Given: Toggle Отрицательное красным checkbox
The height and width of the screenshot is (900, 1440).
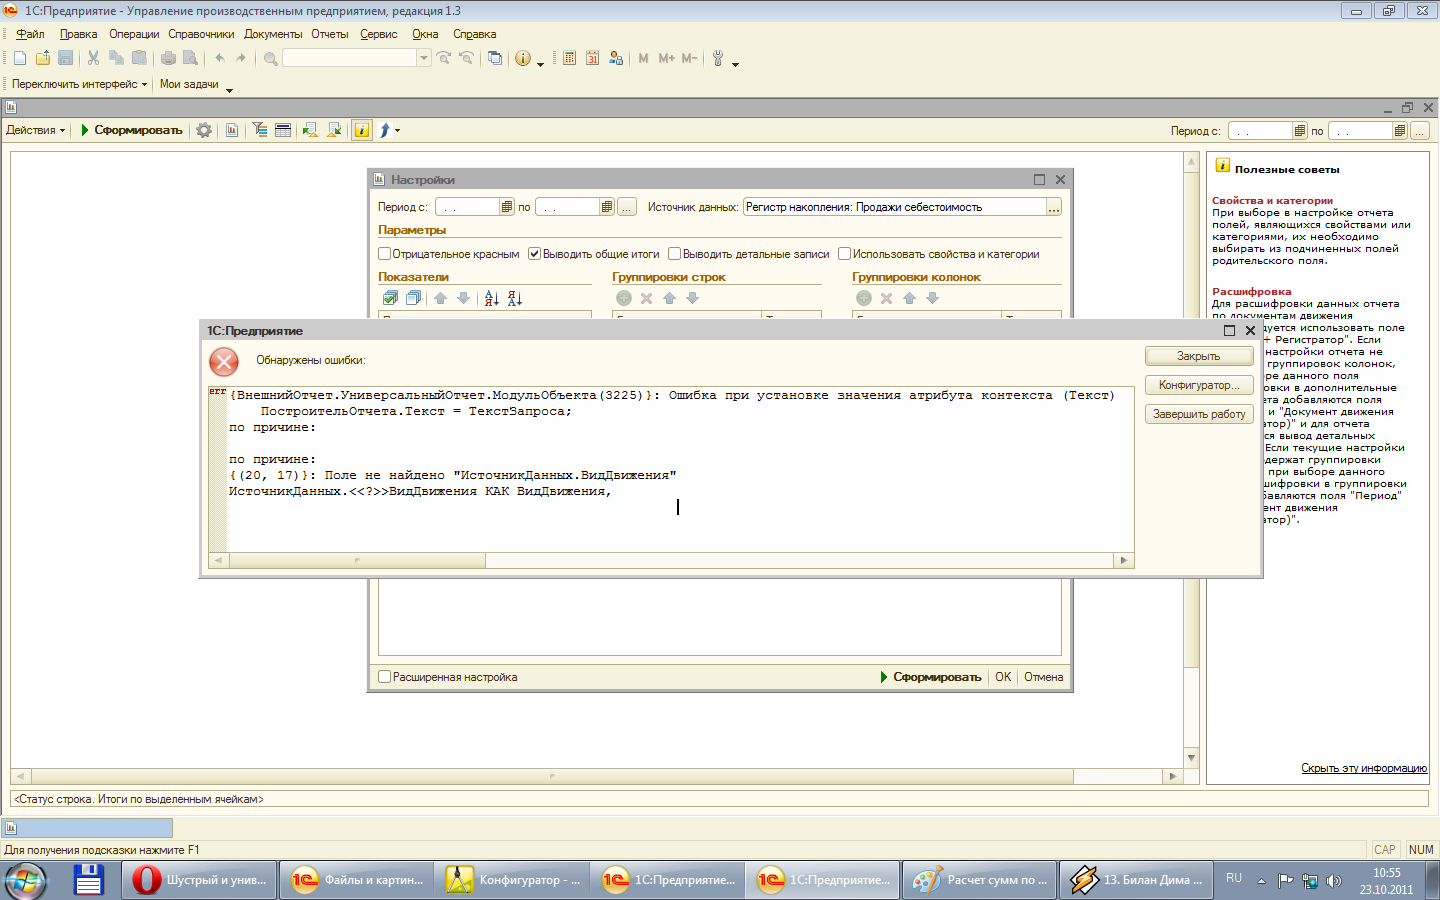Looking at the screenshot, I should pyautogui.click(x=385, y=254).
